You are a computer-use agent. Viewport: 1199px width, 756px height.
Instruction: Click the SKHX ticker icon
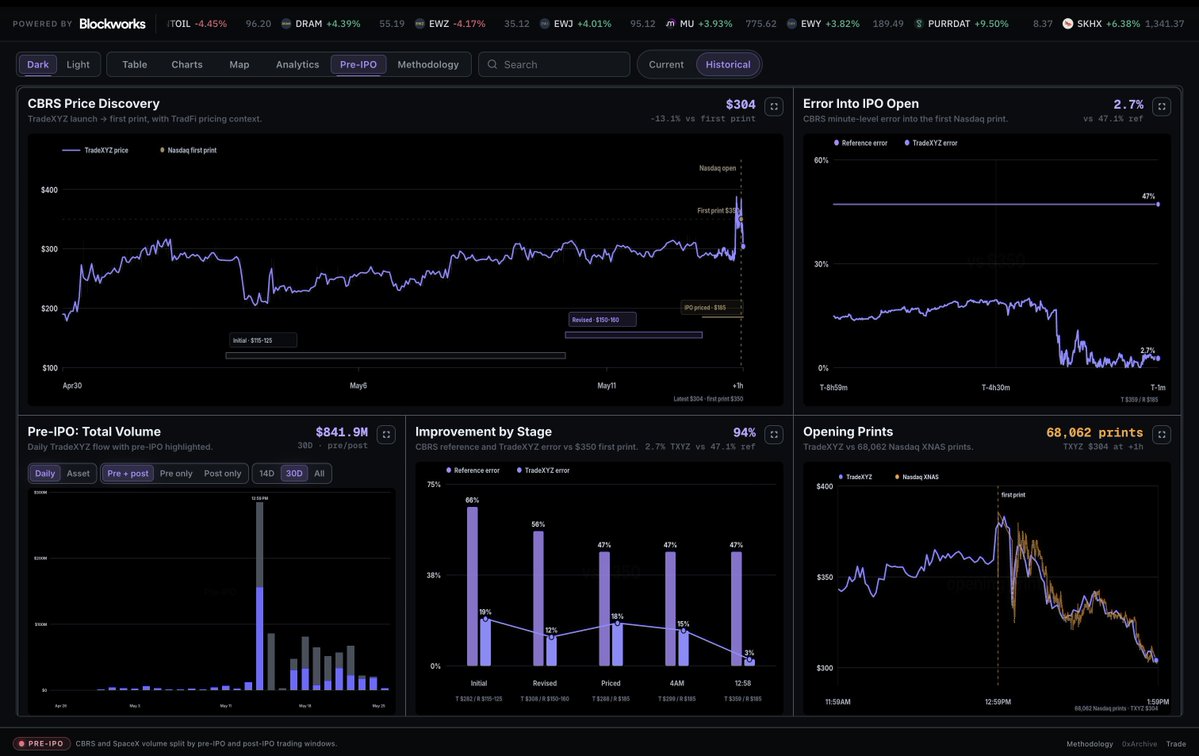1067,24
